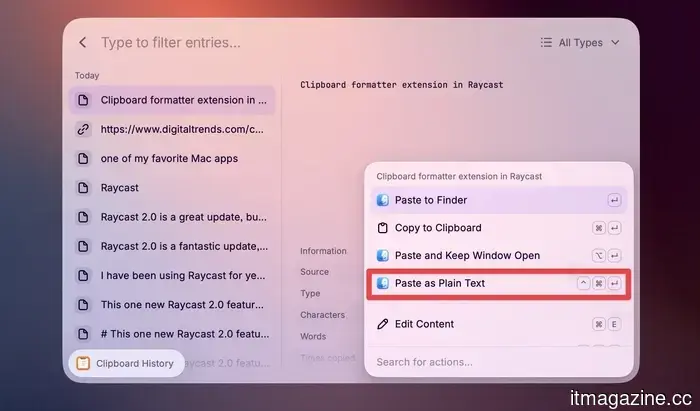Select 'Clipboard formatter extension in ...' entry
700x411 pixels.
click(x=172, y=100)
